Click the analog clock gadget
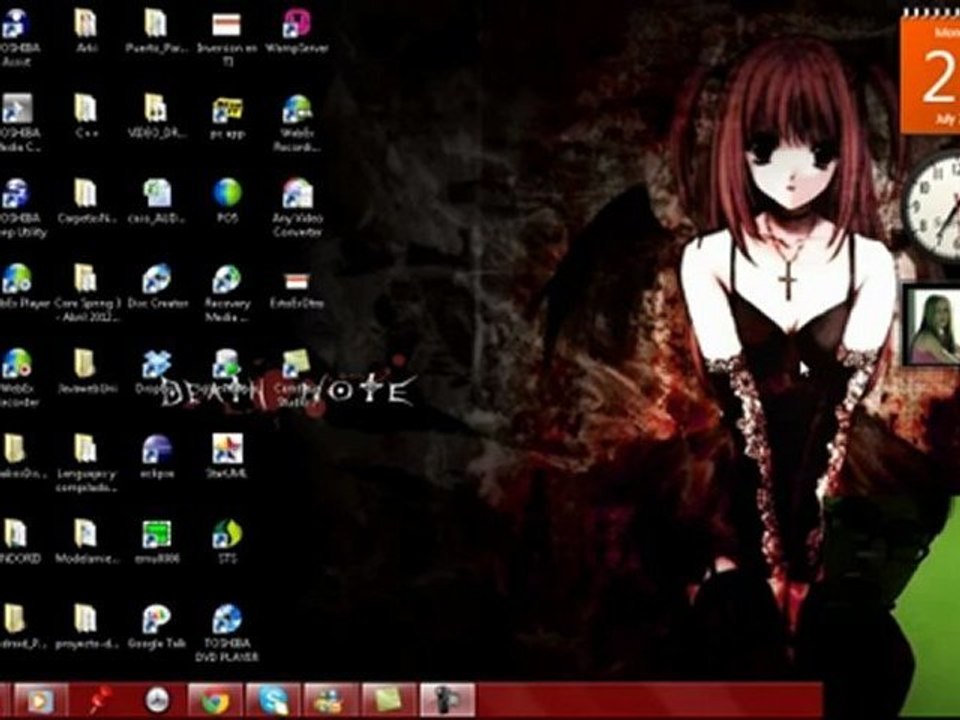The height and width of the screenshot is (720, 960). pyautogui.click(x=932, y=208)
